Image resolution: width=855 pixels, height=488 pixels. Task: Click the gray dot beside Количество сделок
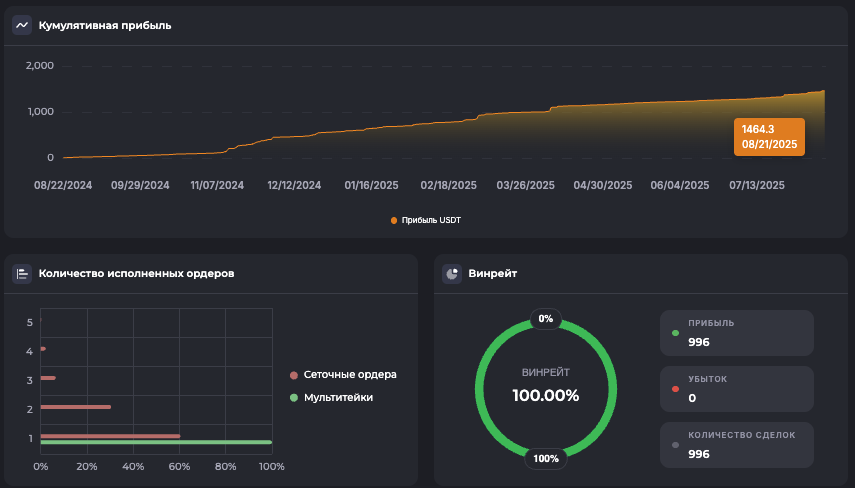tap(675, 444)
